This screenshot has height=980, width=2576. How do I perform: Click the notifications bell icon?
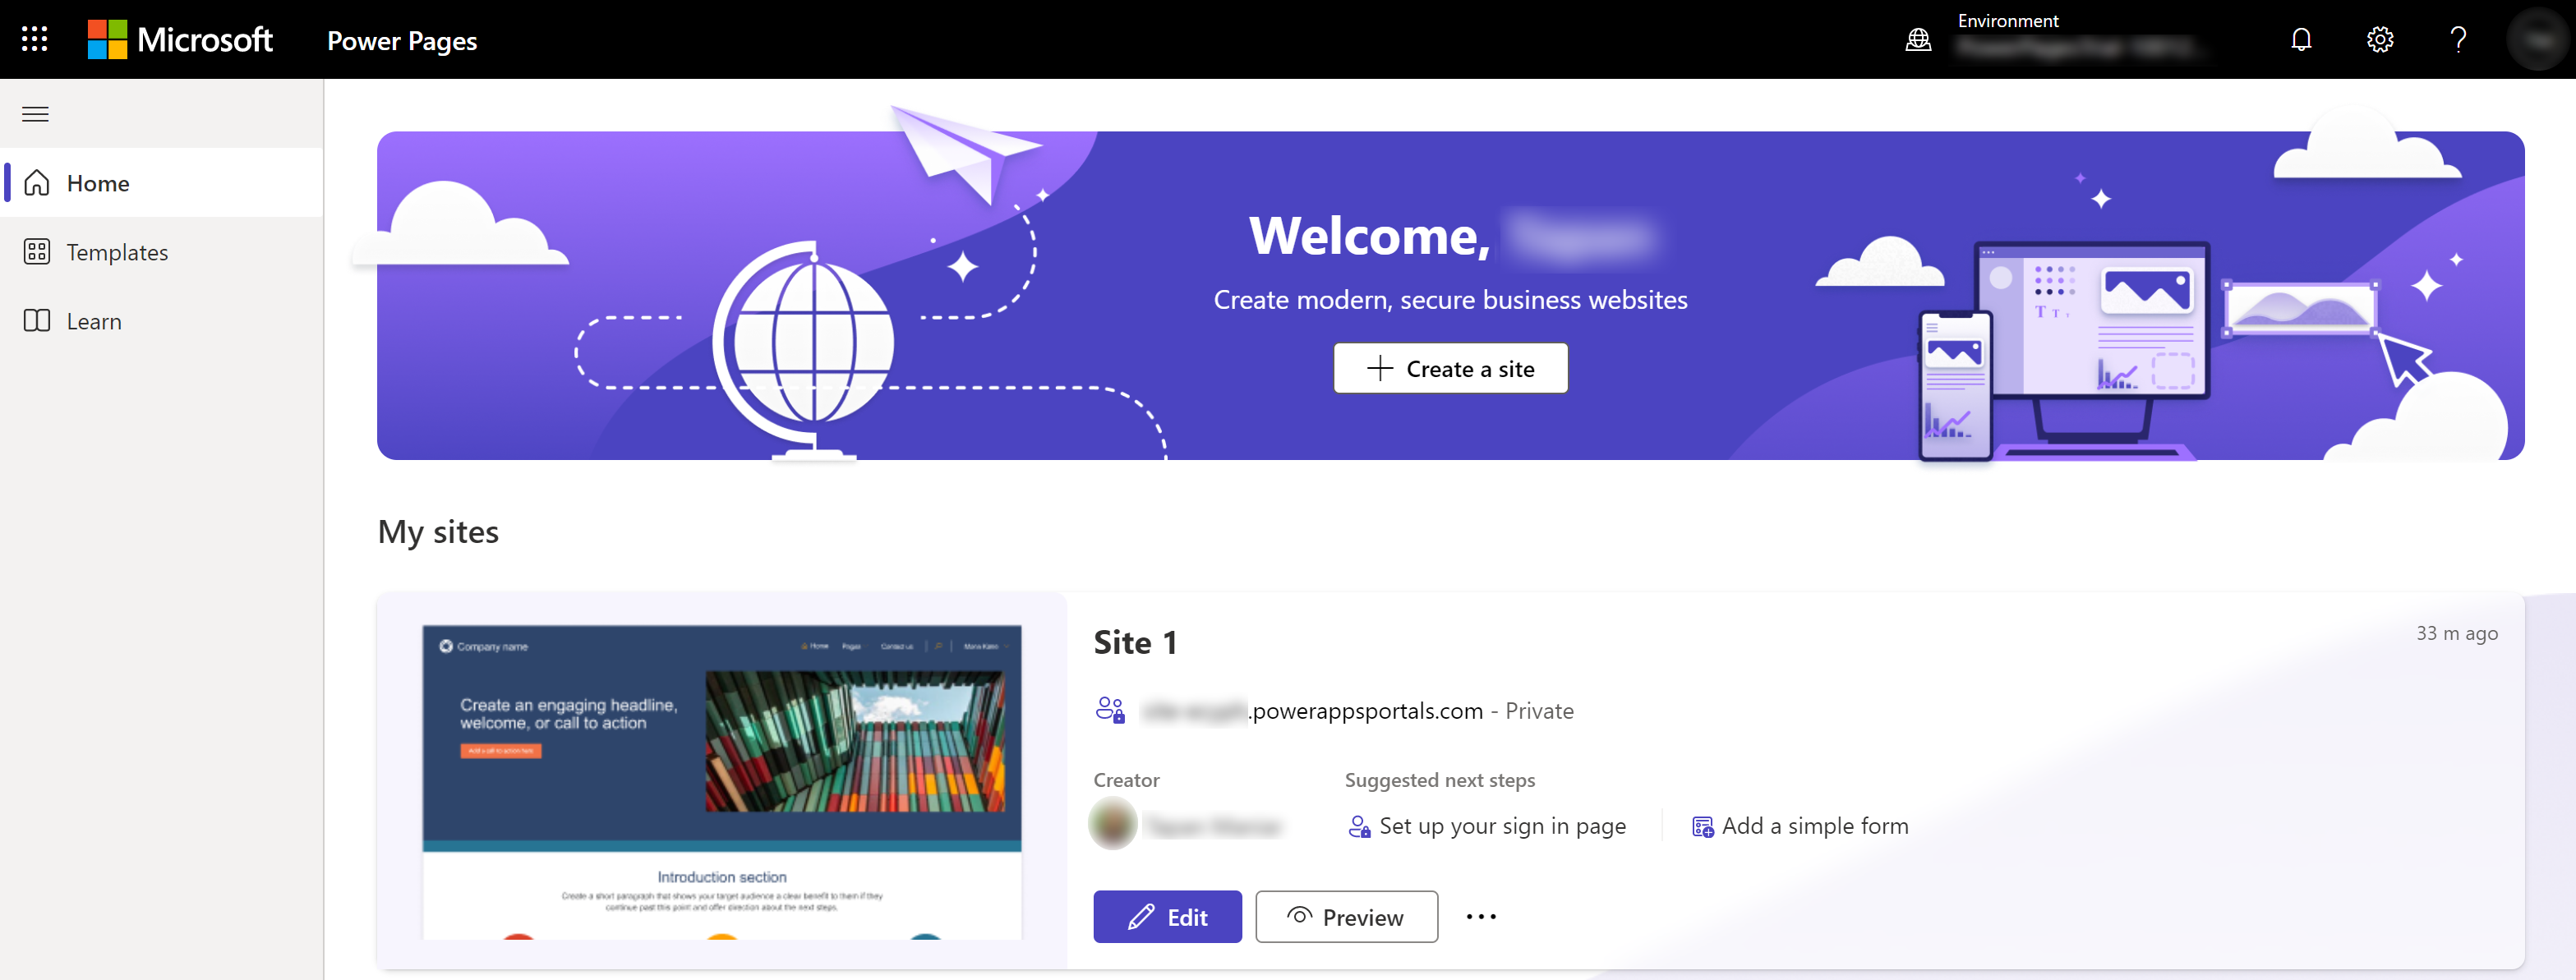coord(2303,39)
